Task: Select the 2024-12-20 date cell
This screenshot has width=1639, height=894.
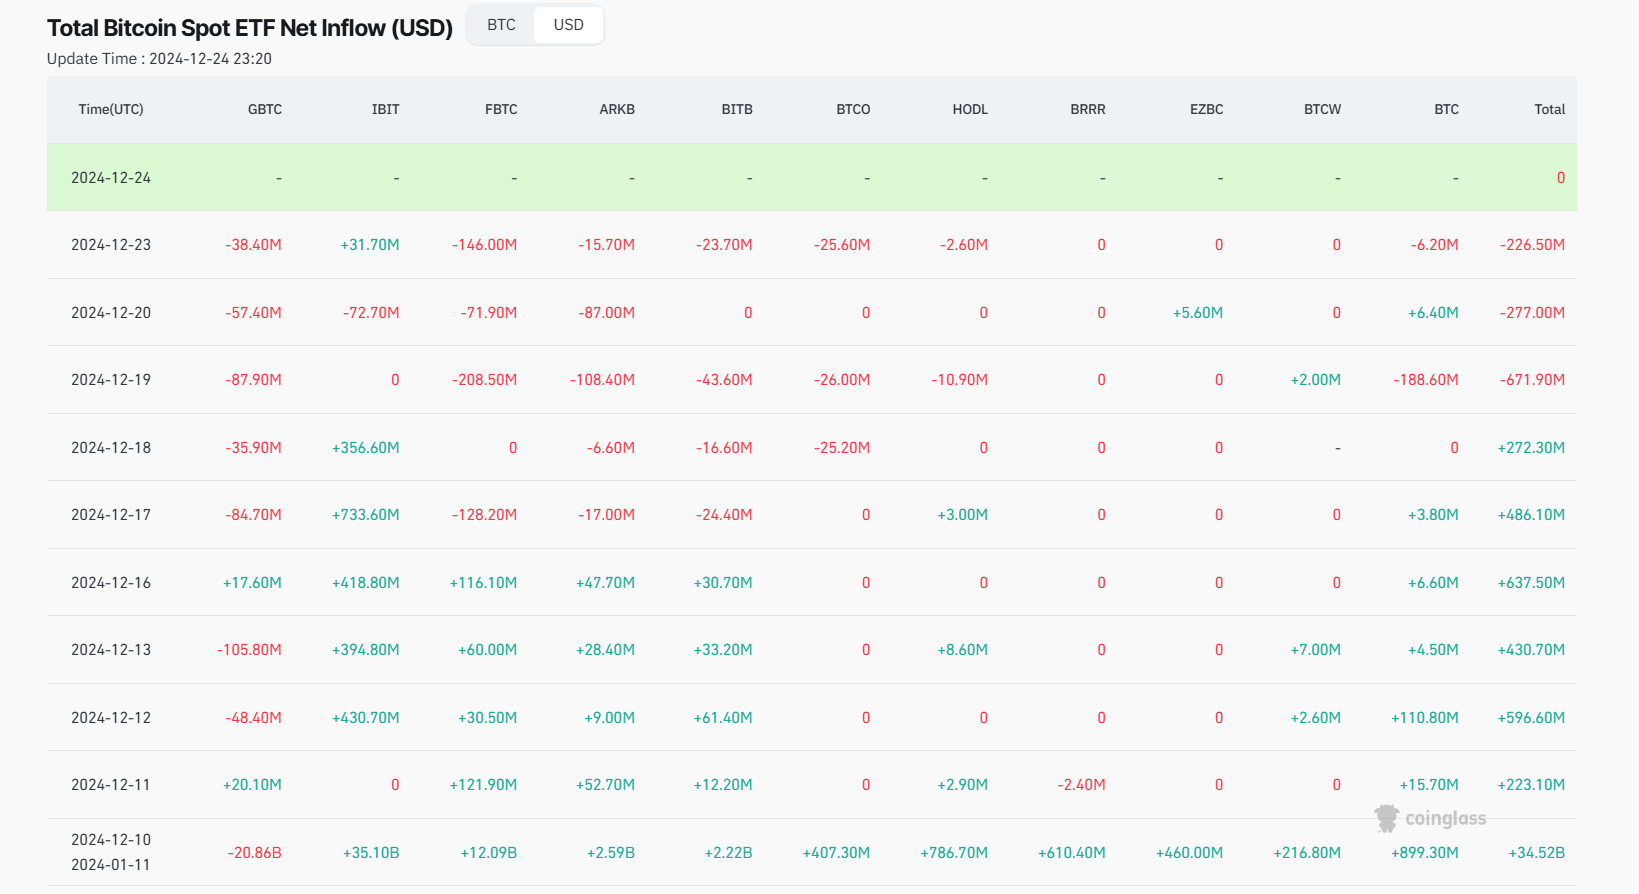Action: click(x=111, y=313)
